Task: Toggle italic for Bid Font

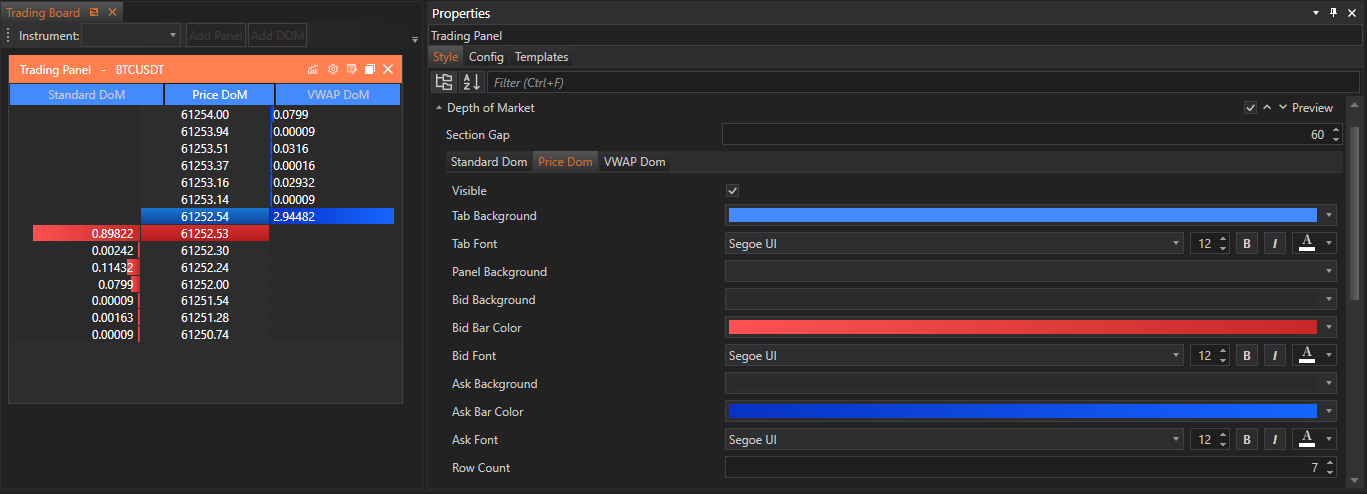Action: tap(1275, 356)
